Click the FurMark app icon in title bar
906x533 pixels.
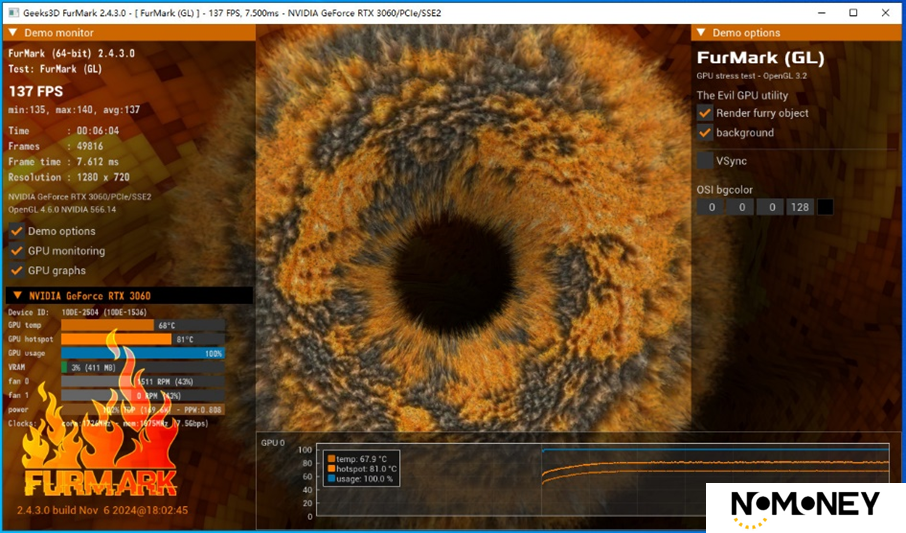(13, 13)
